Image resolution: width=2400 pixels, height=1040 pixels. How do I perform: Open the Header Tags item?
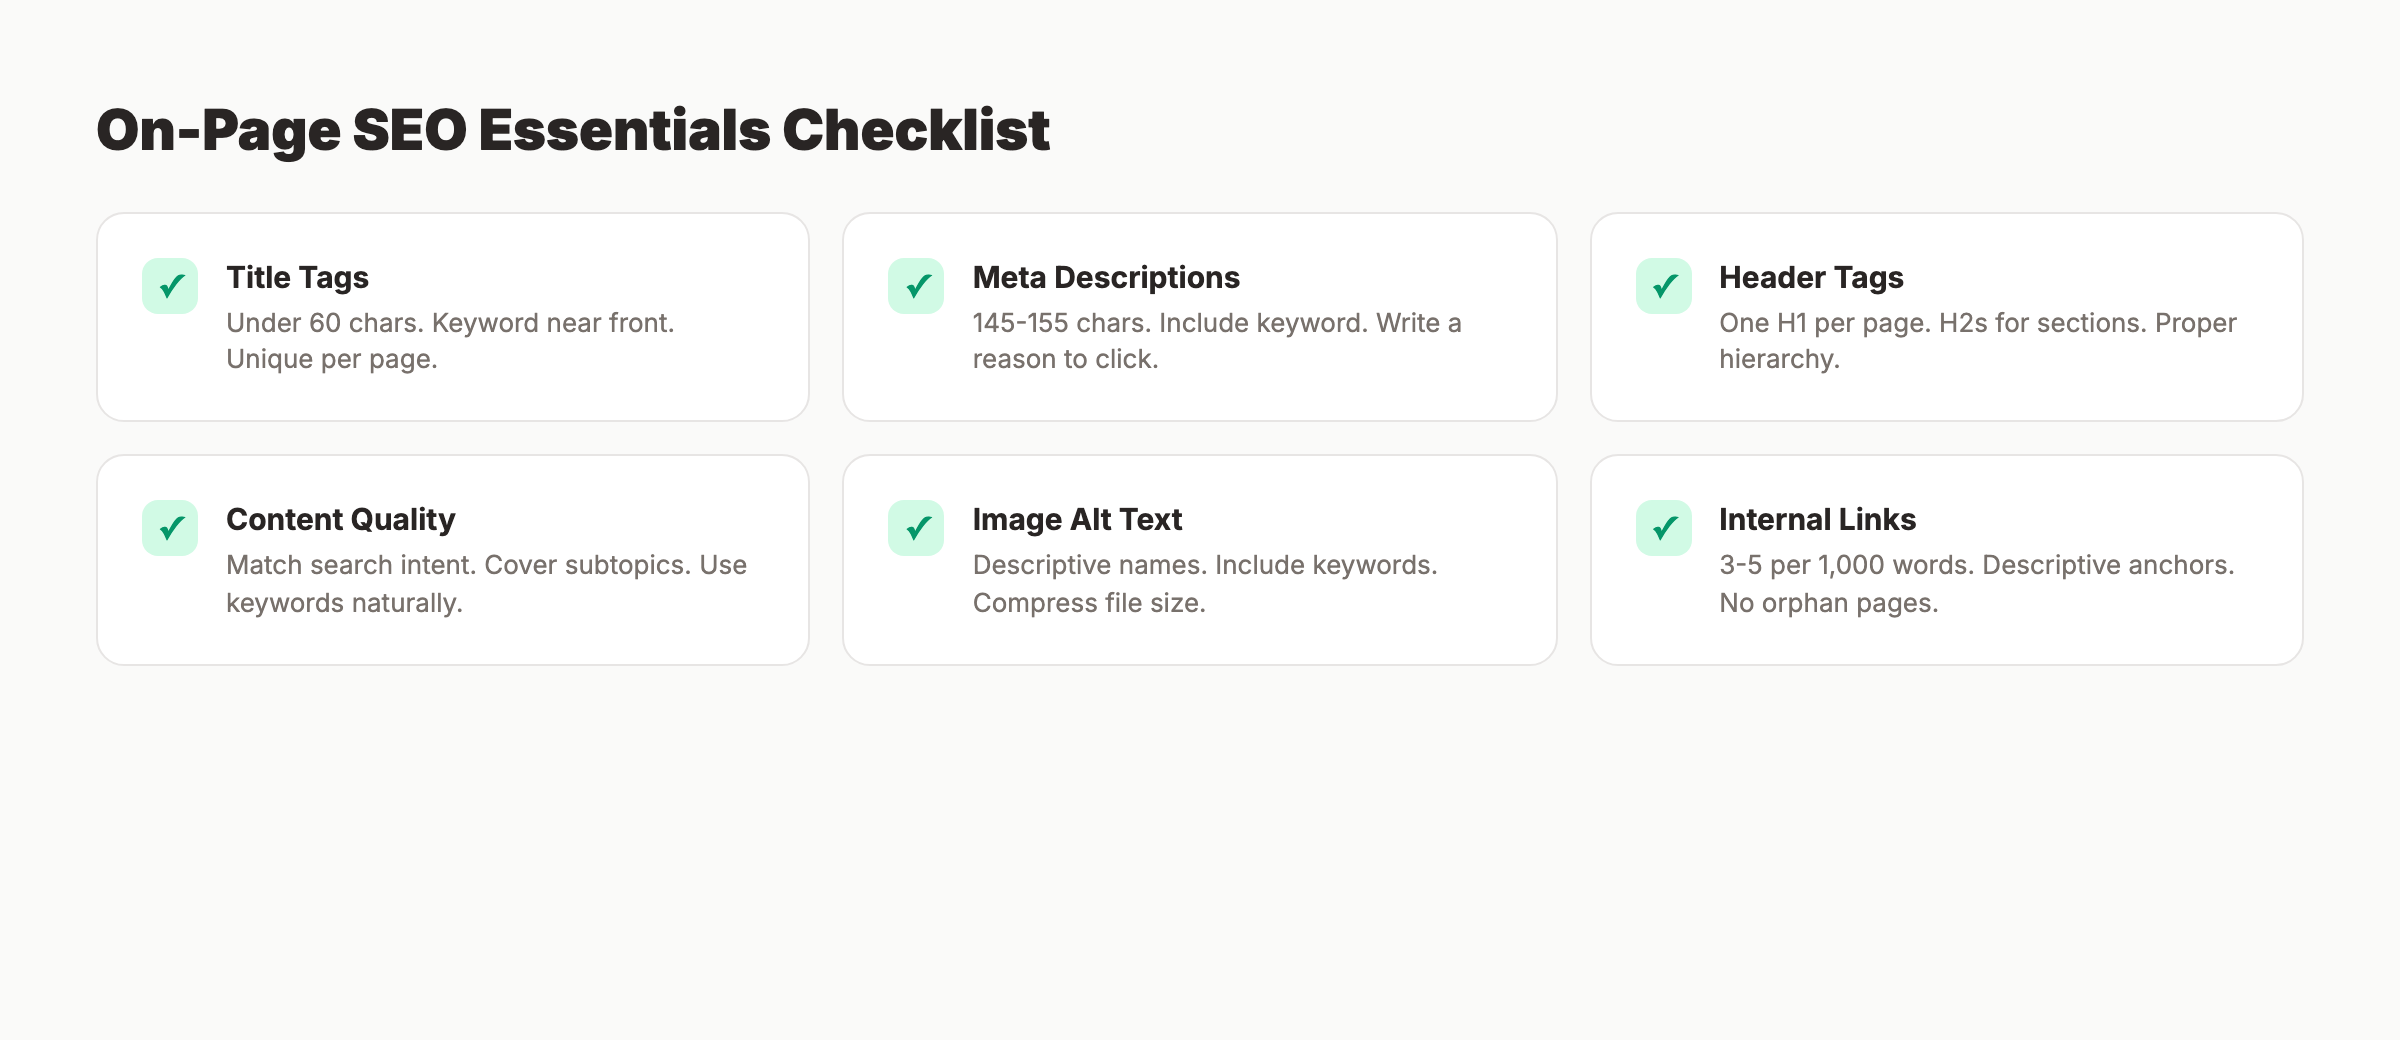(x=1810, y=277)
